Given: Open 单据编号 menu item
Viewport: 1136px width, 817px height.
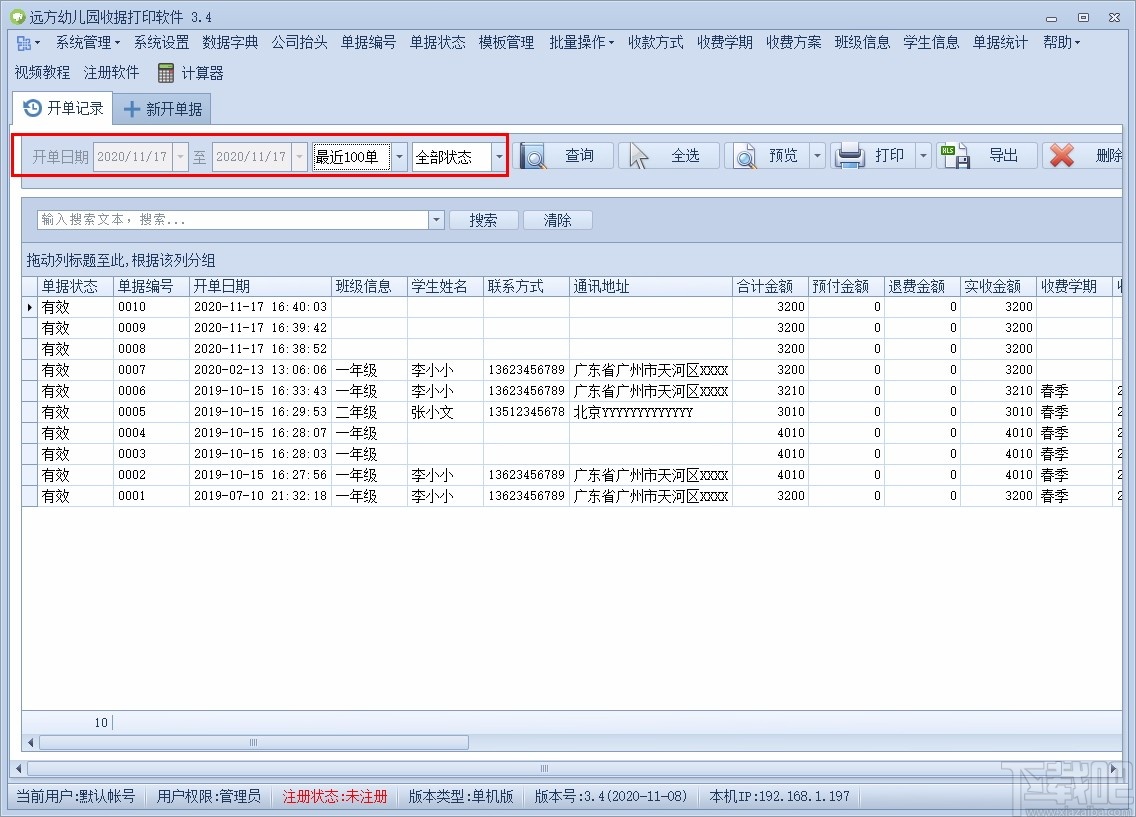Looking at the screenshot, I should pyautogui.click(x=369, y=43).
